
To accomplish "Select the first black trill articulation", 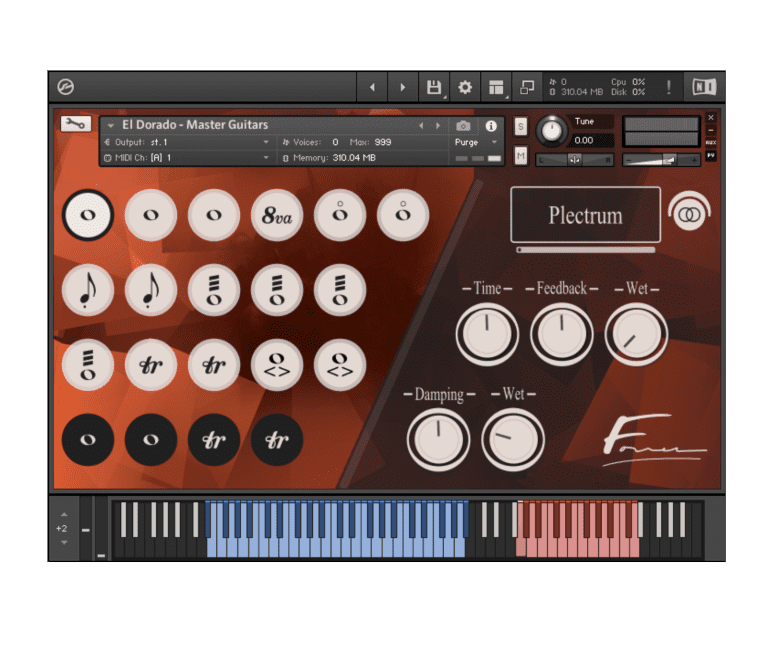I will [x=214, y=440].
